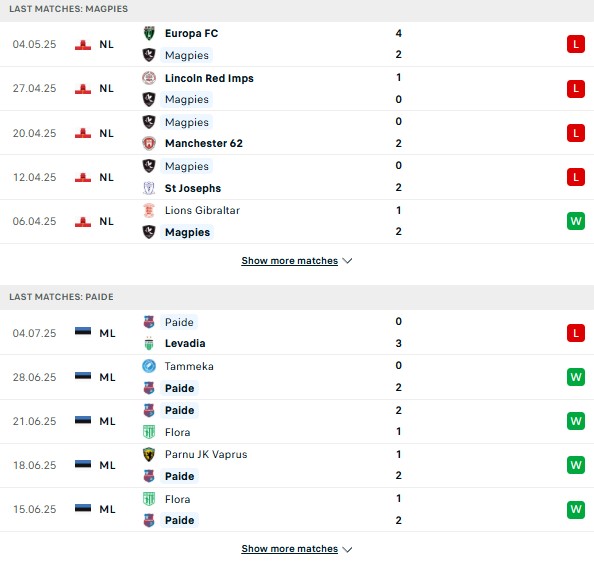Click the Parnu JK Vaprus shield crest
Viewport: 594px width, 565px height.
[149, 454]
